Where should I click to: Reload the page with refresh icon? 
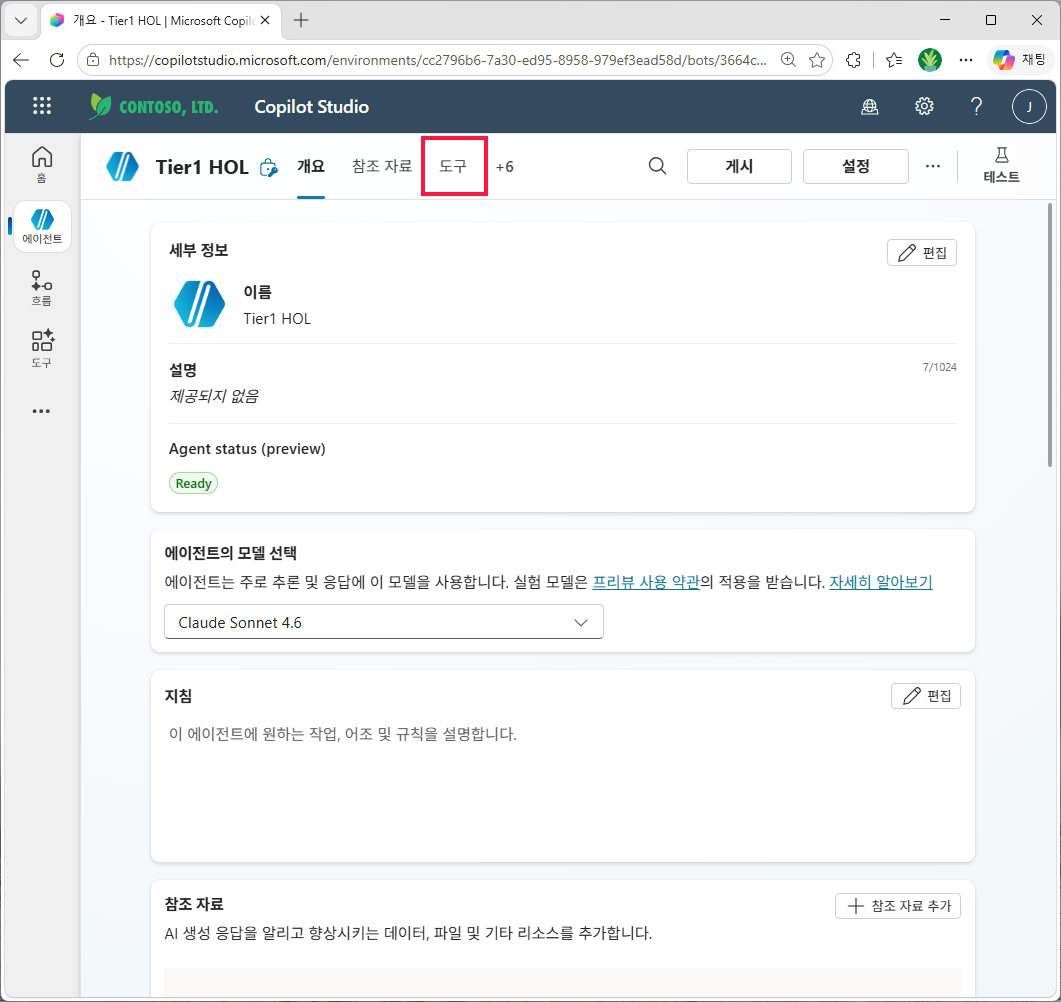57,60
